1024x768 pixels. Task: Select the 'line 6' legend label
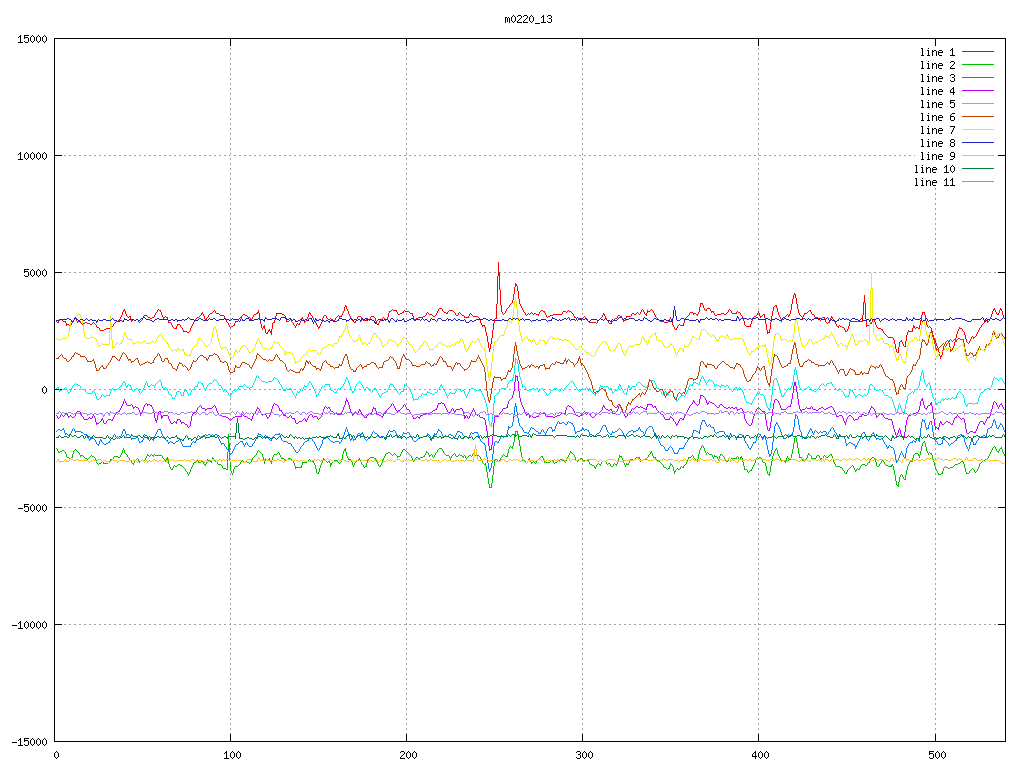pyautogui.click(x=937, y=118)
